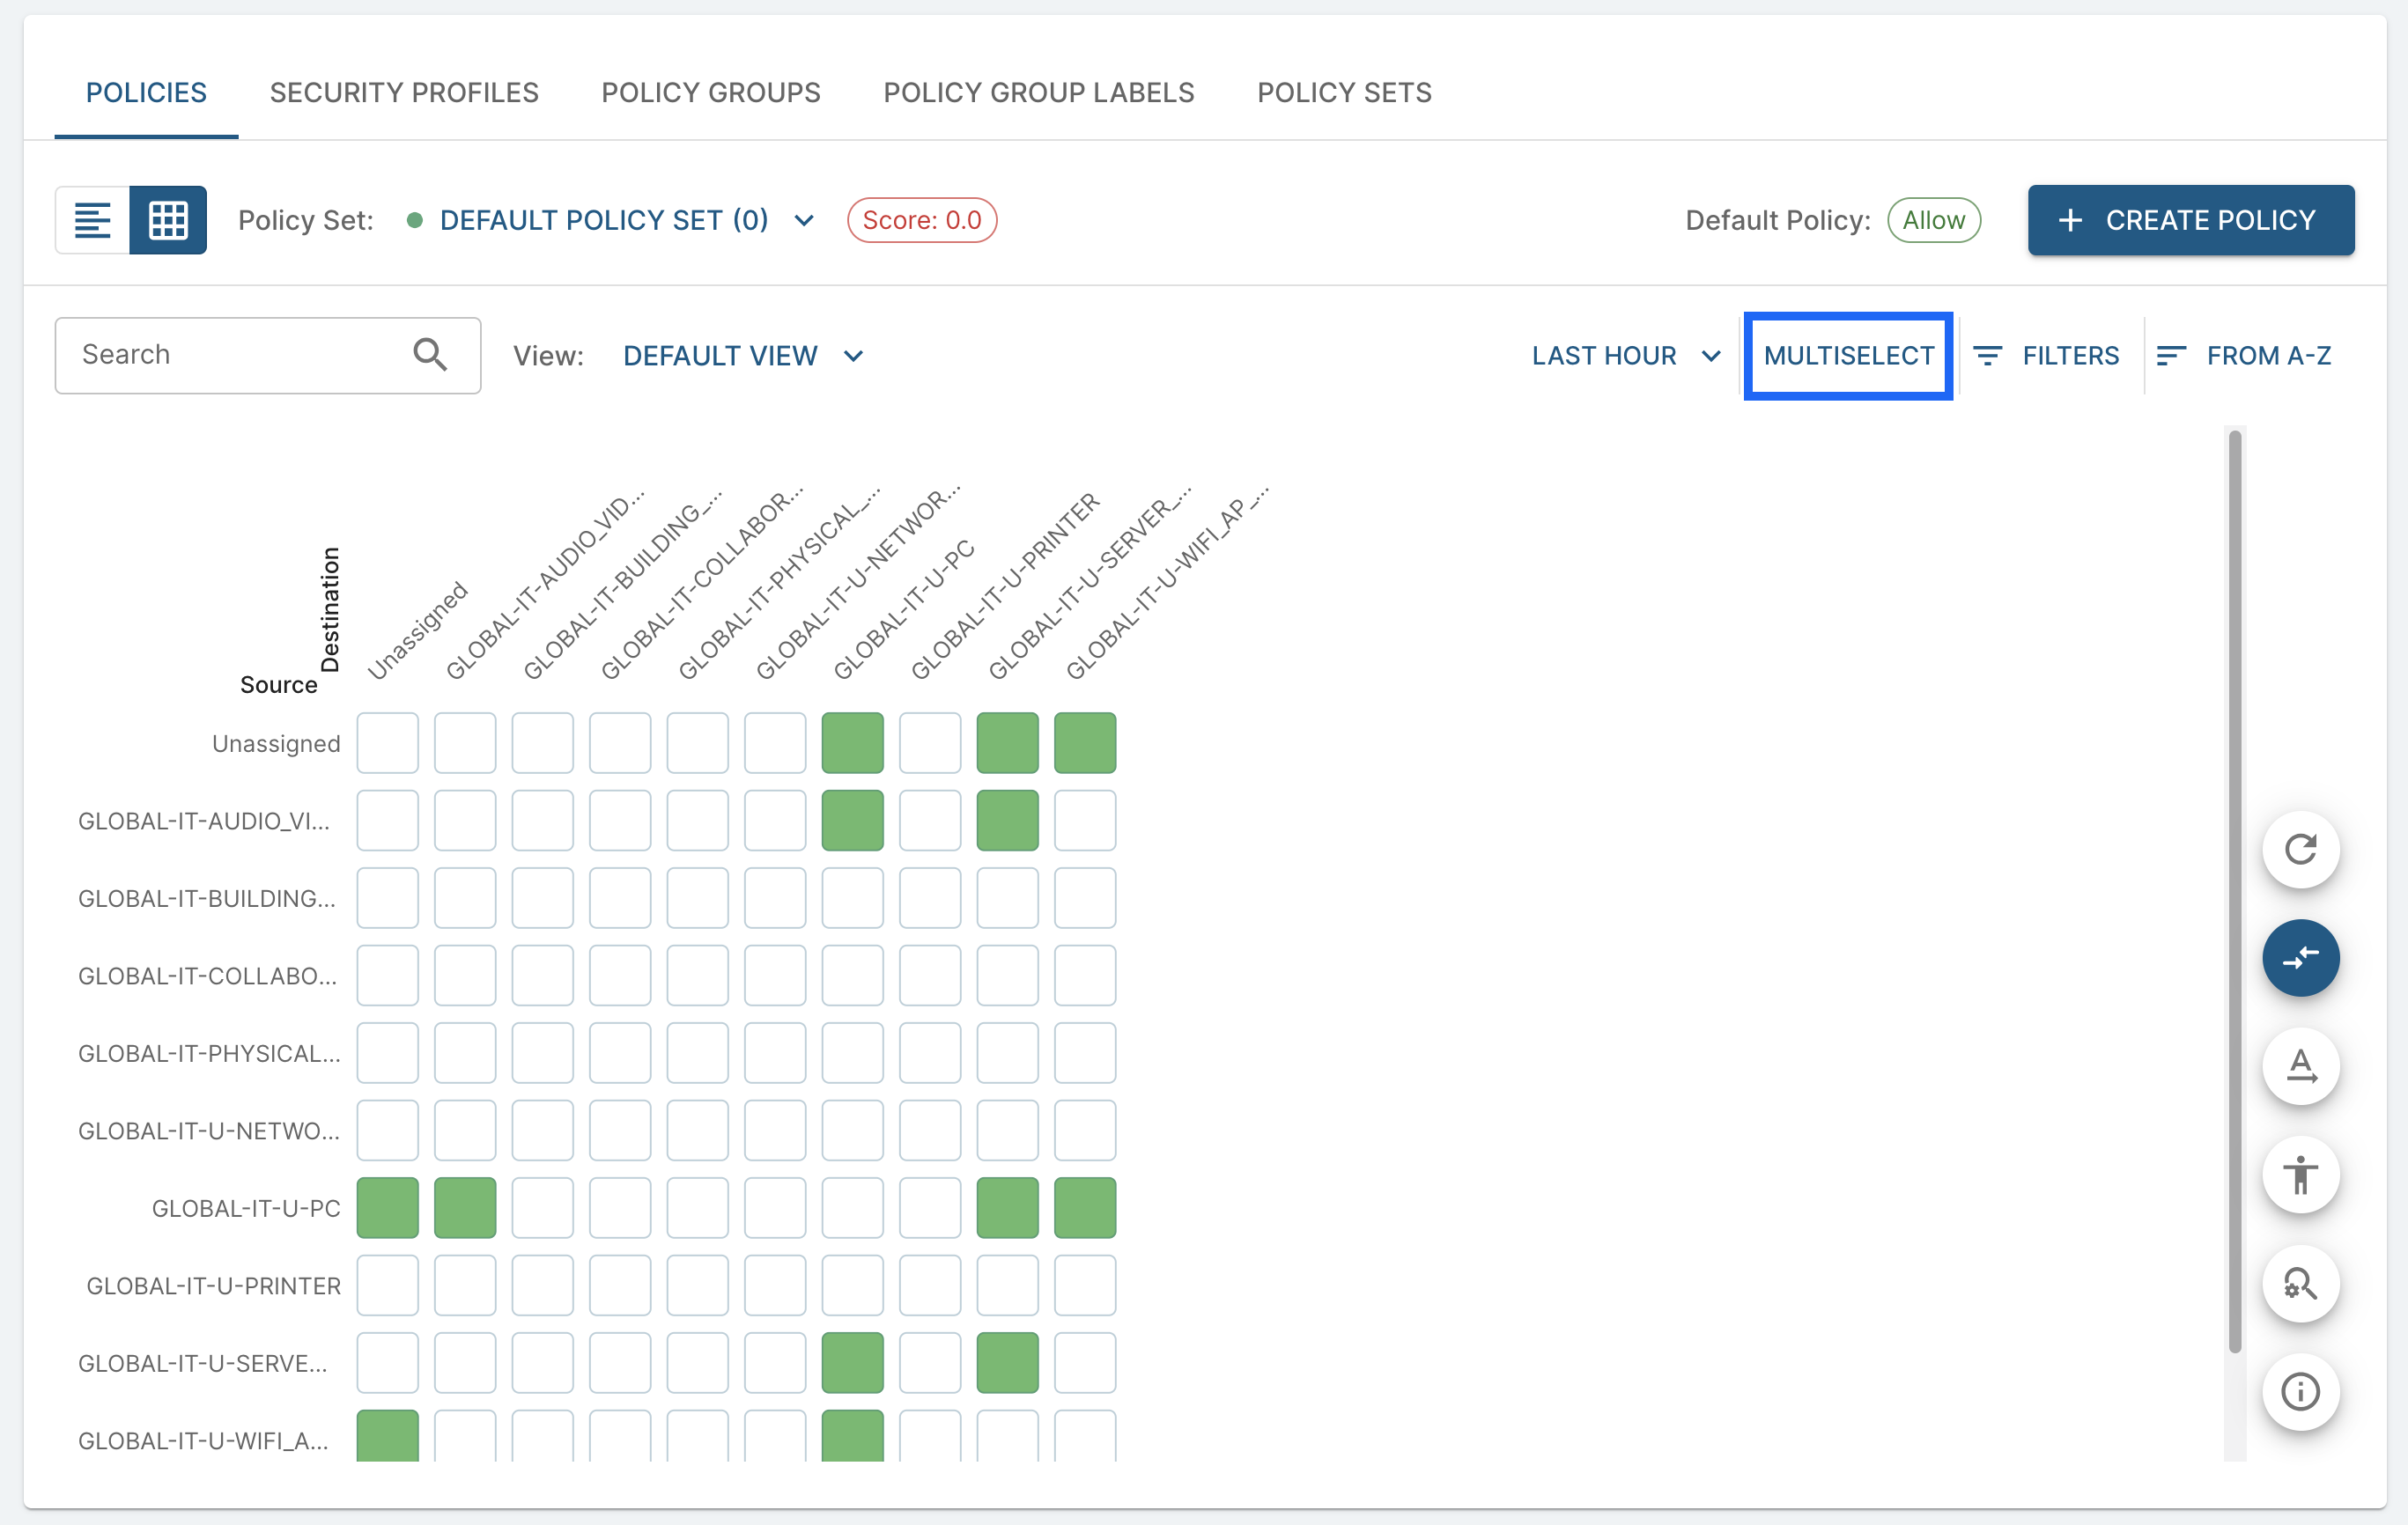This screenshot has width=2408, height=1525.
Task: Click source row label GLOBAL-IT-U-WIFI_A...
Action: click(x=203, y=1441)
